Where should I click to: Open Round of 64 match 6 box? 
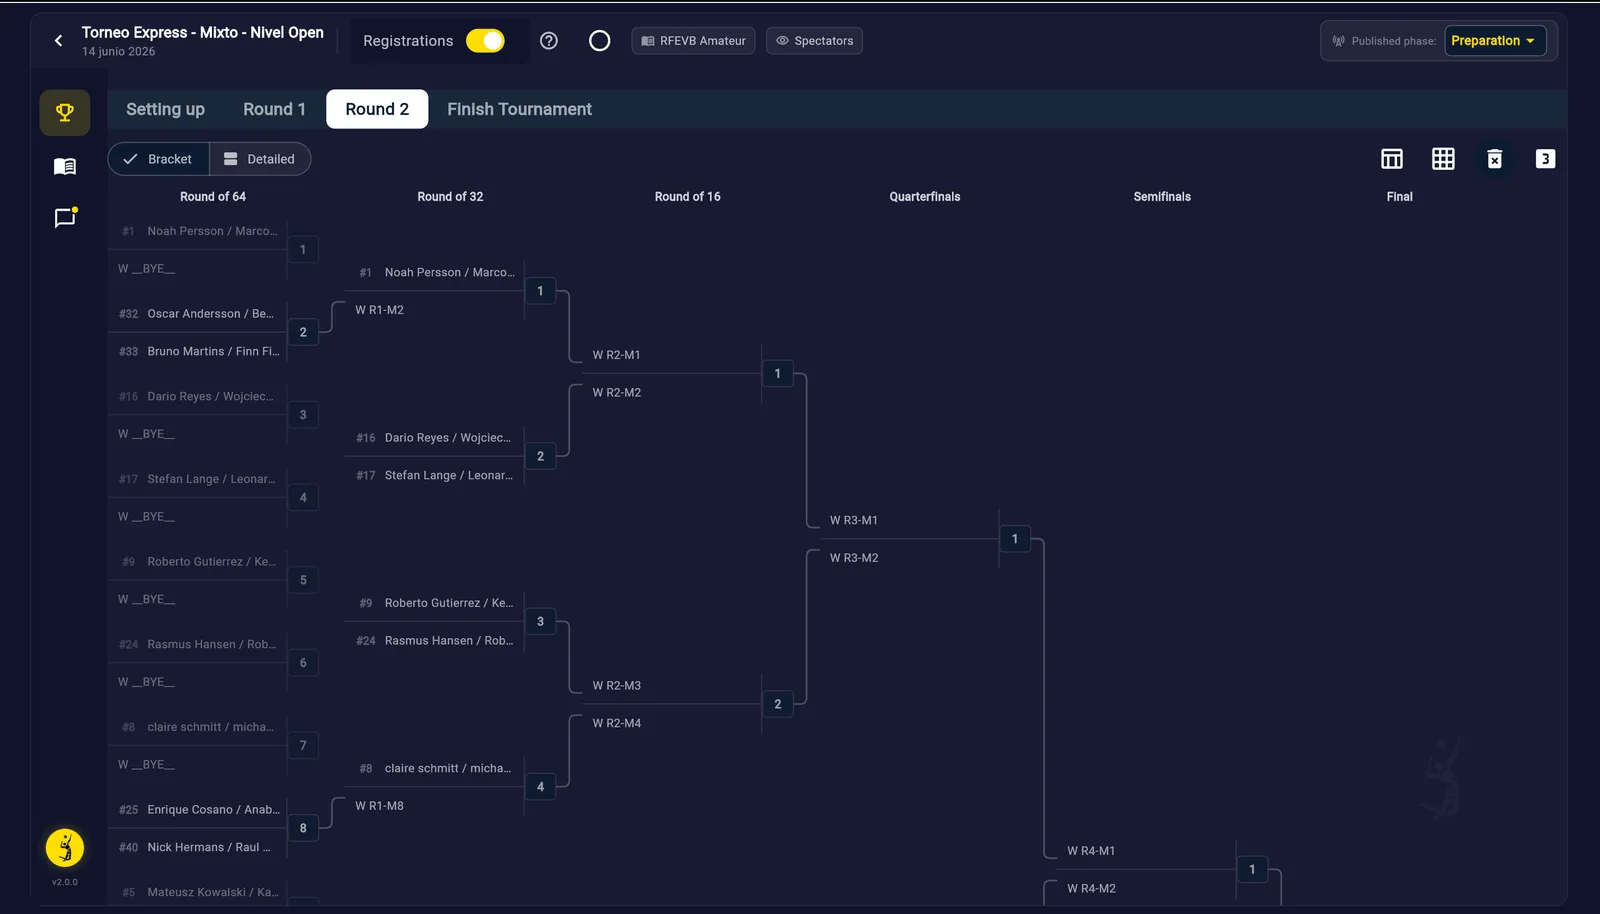303,663
